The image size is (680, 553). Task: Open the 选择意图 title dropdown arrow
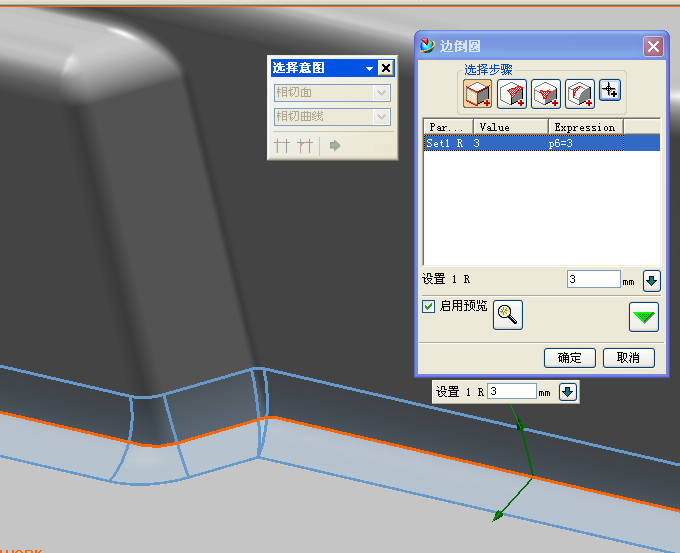(x=369, y=69)
